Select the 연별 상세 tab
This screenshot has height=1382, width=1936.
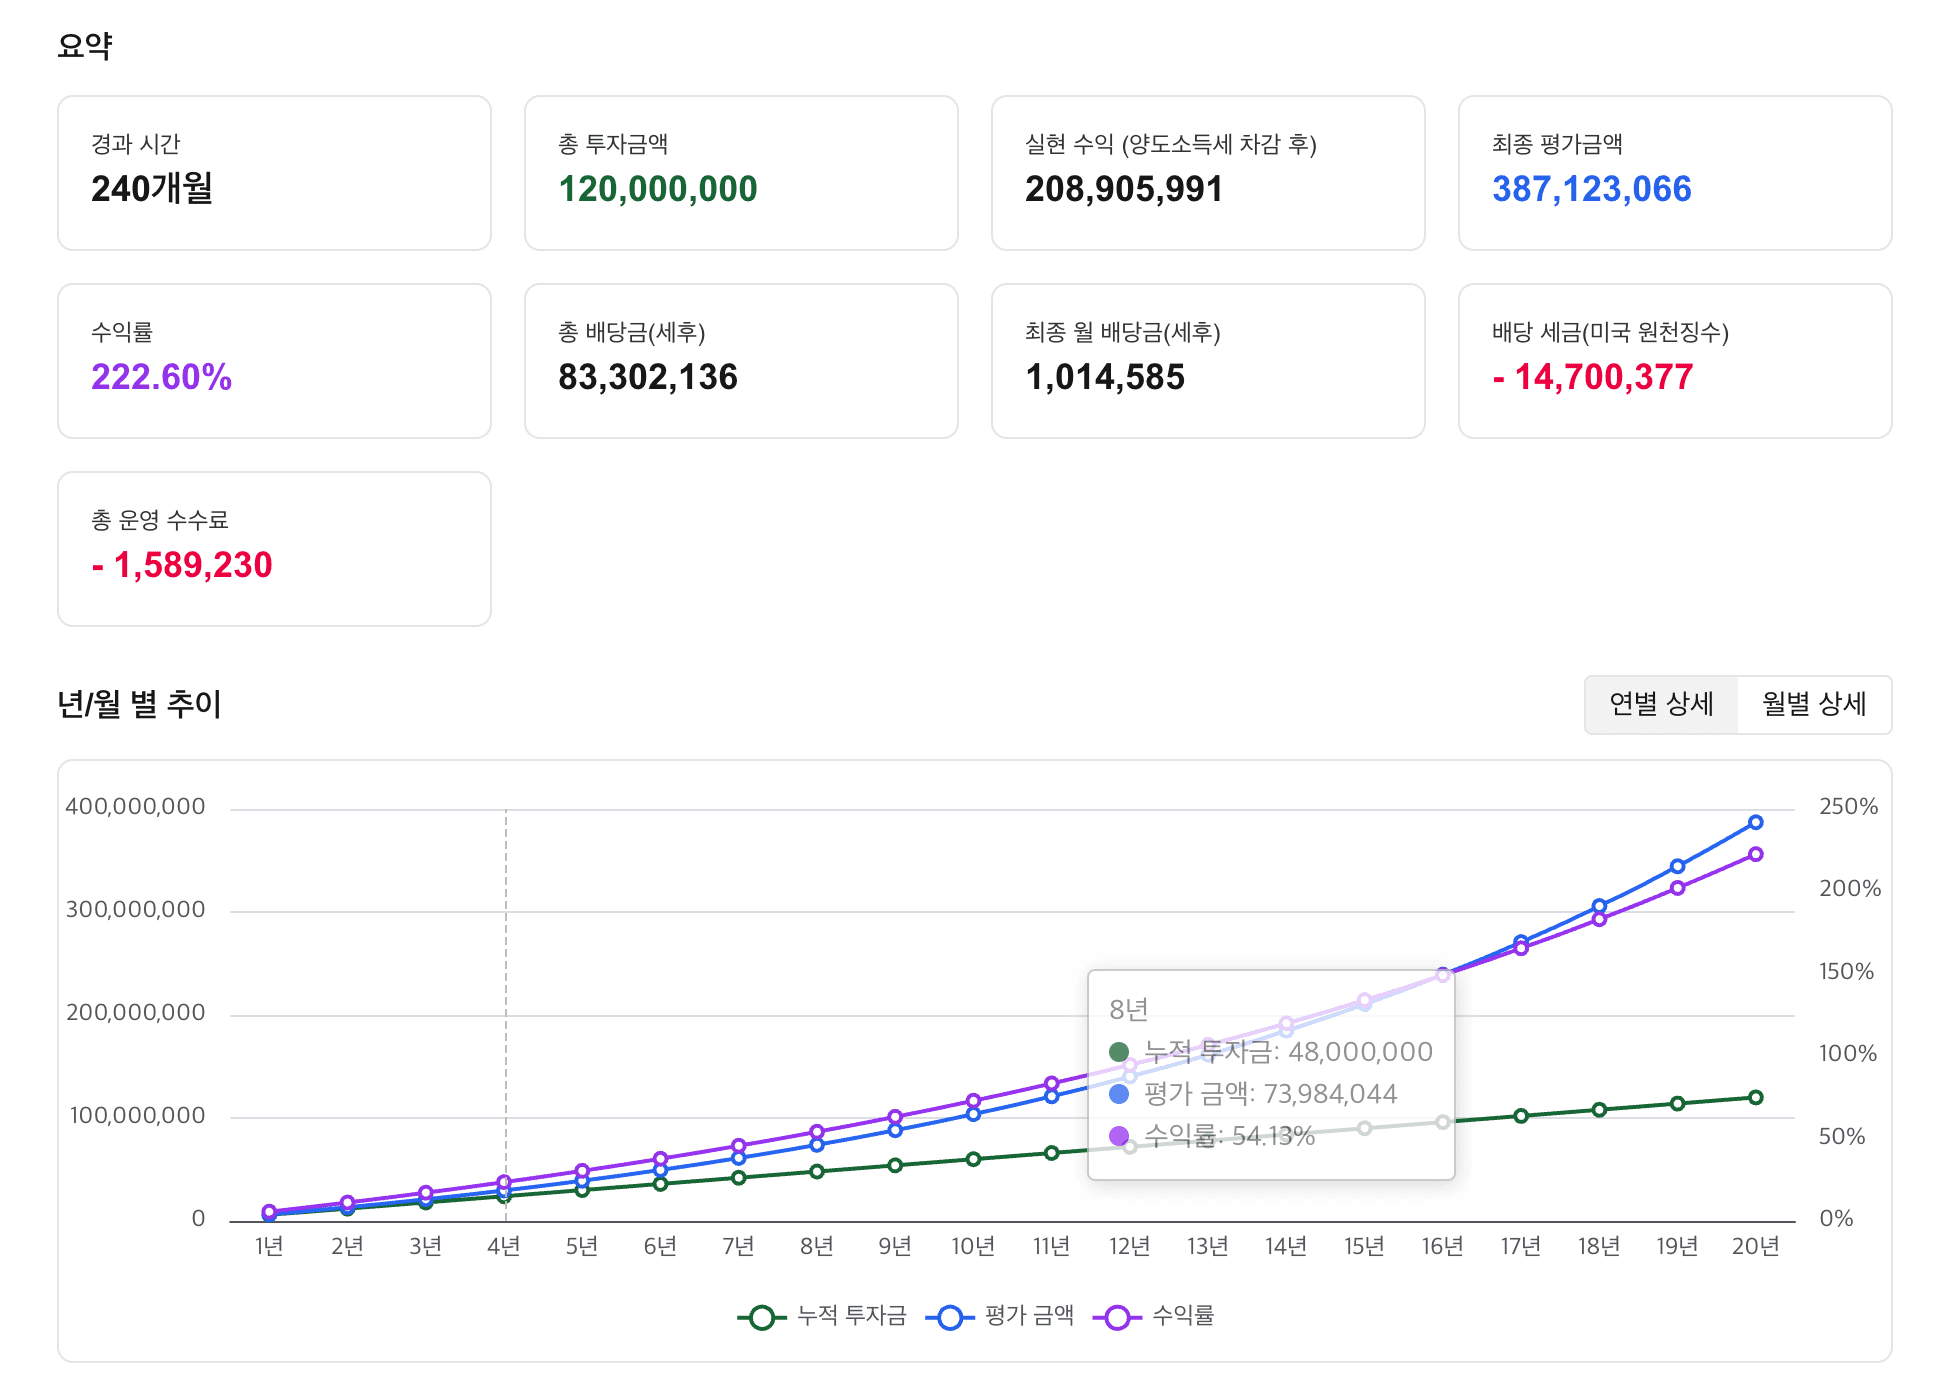(x=1661, y=705)
